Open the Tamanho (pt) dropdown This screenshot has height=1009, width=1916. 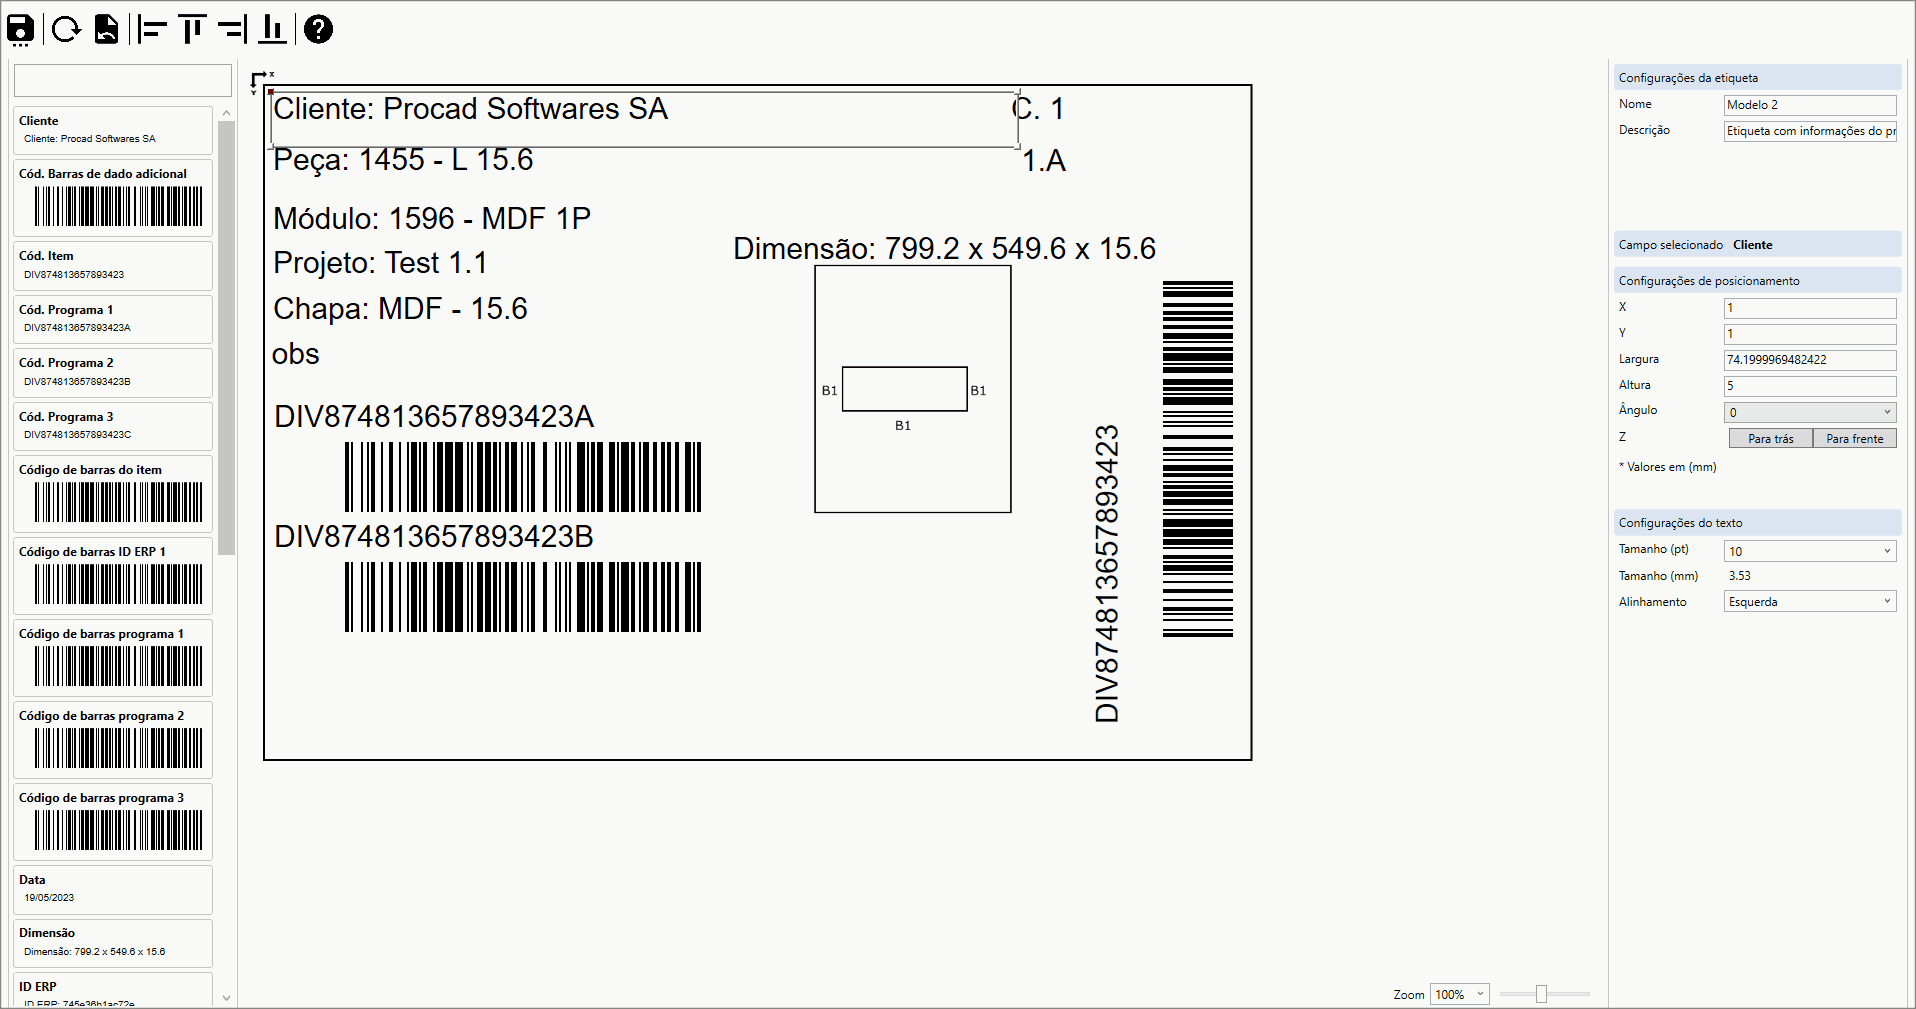(x=1810, y=551)
